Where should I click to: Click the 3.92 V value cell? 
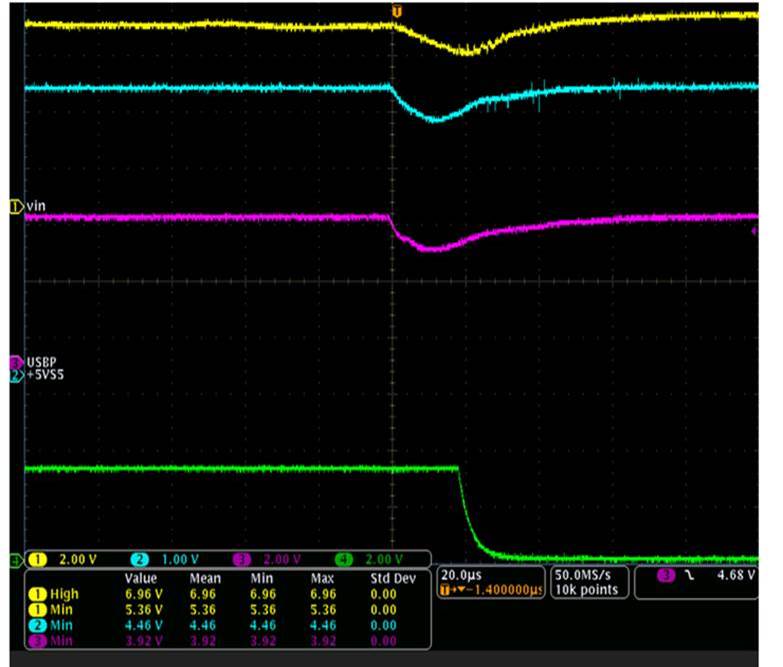(144, 641)
